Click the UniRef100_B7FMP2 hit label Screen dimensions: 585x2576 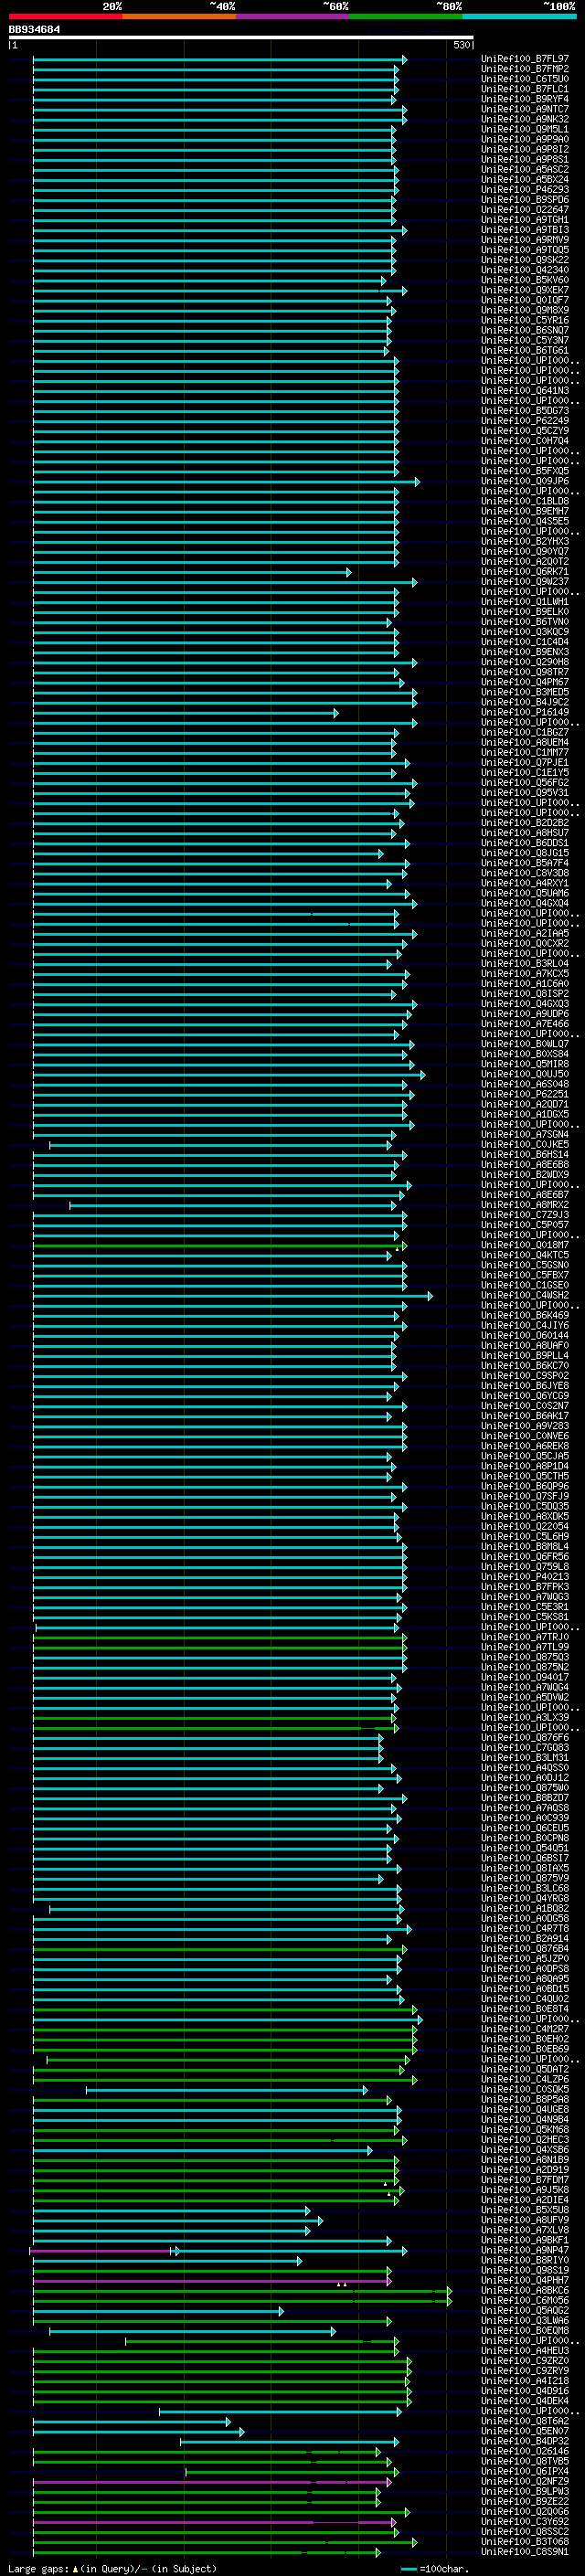coord(525,69)
